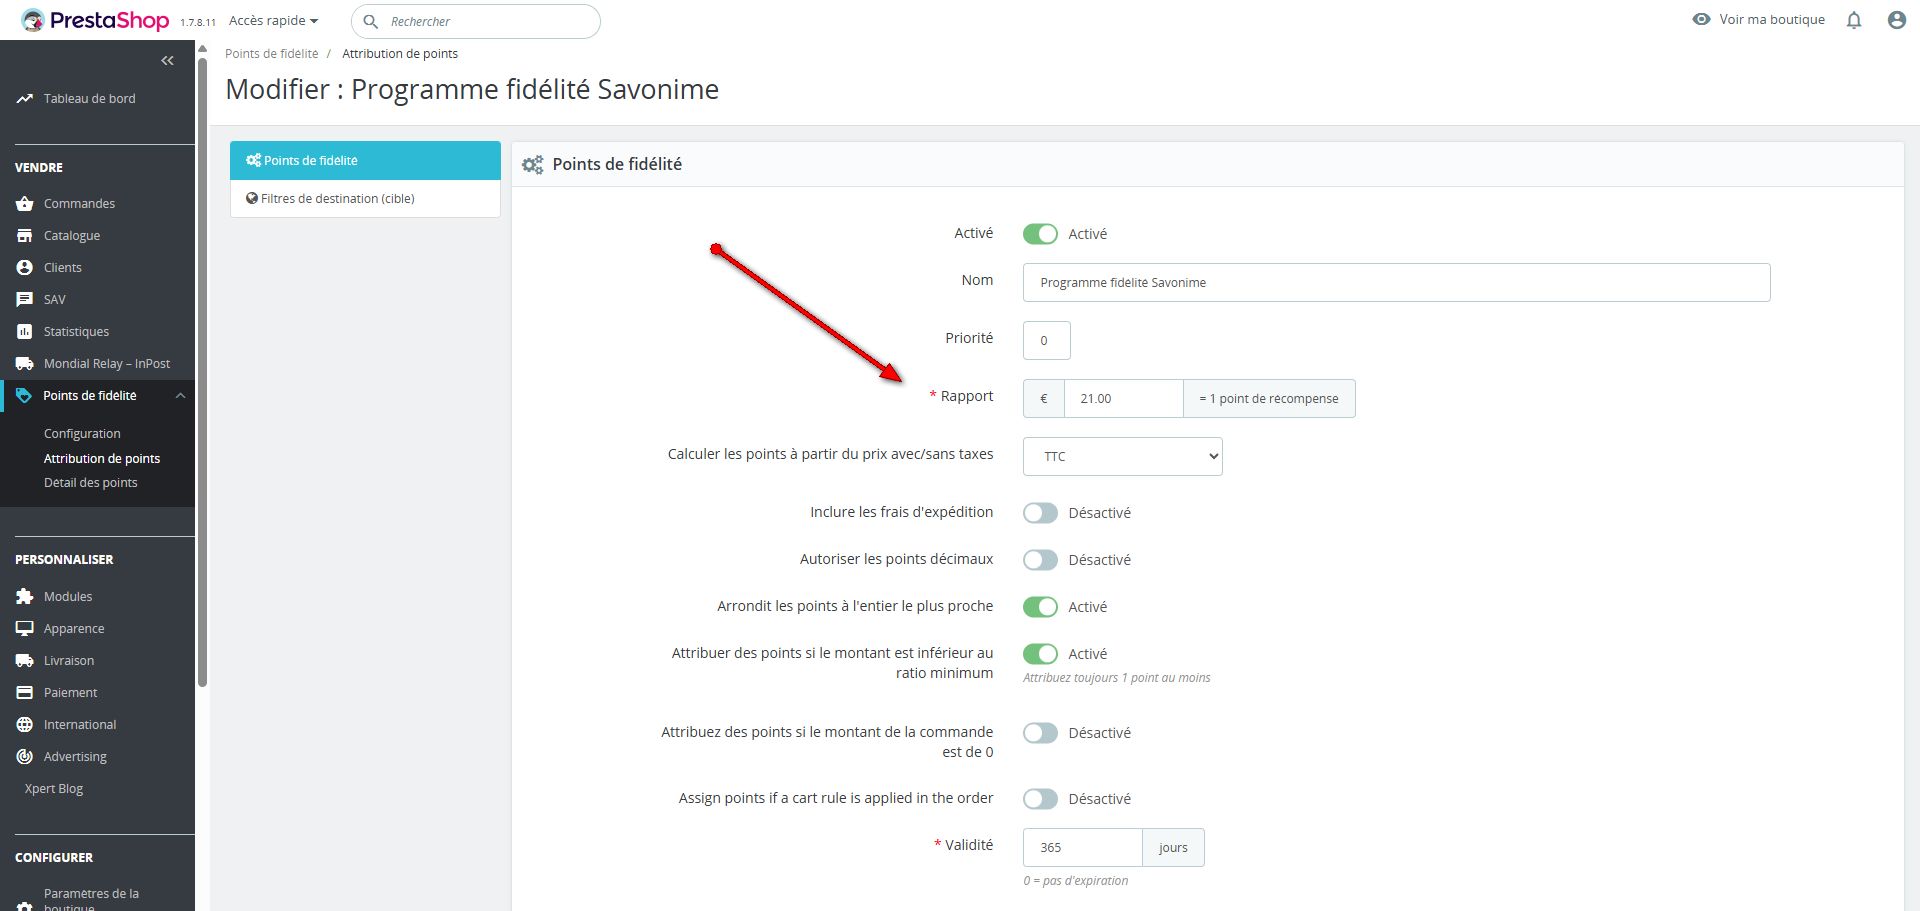Click the Statistiques chart icon
Viewport: 1920px width, 911px height.
[x=25, y=332]
